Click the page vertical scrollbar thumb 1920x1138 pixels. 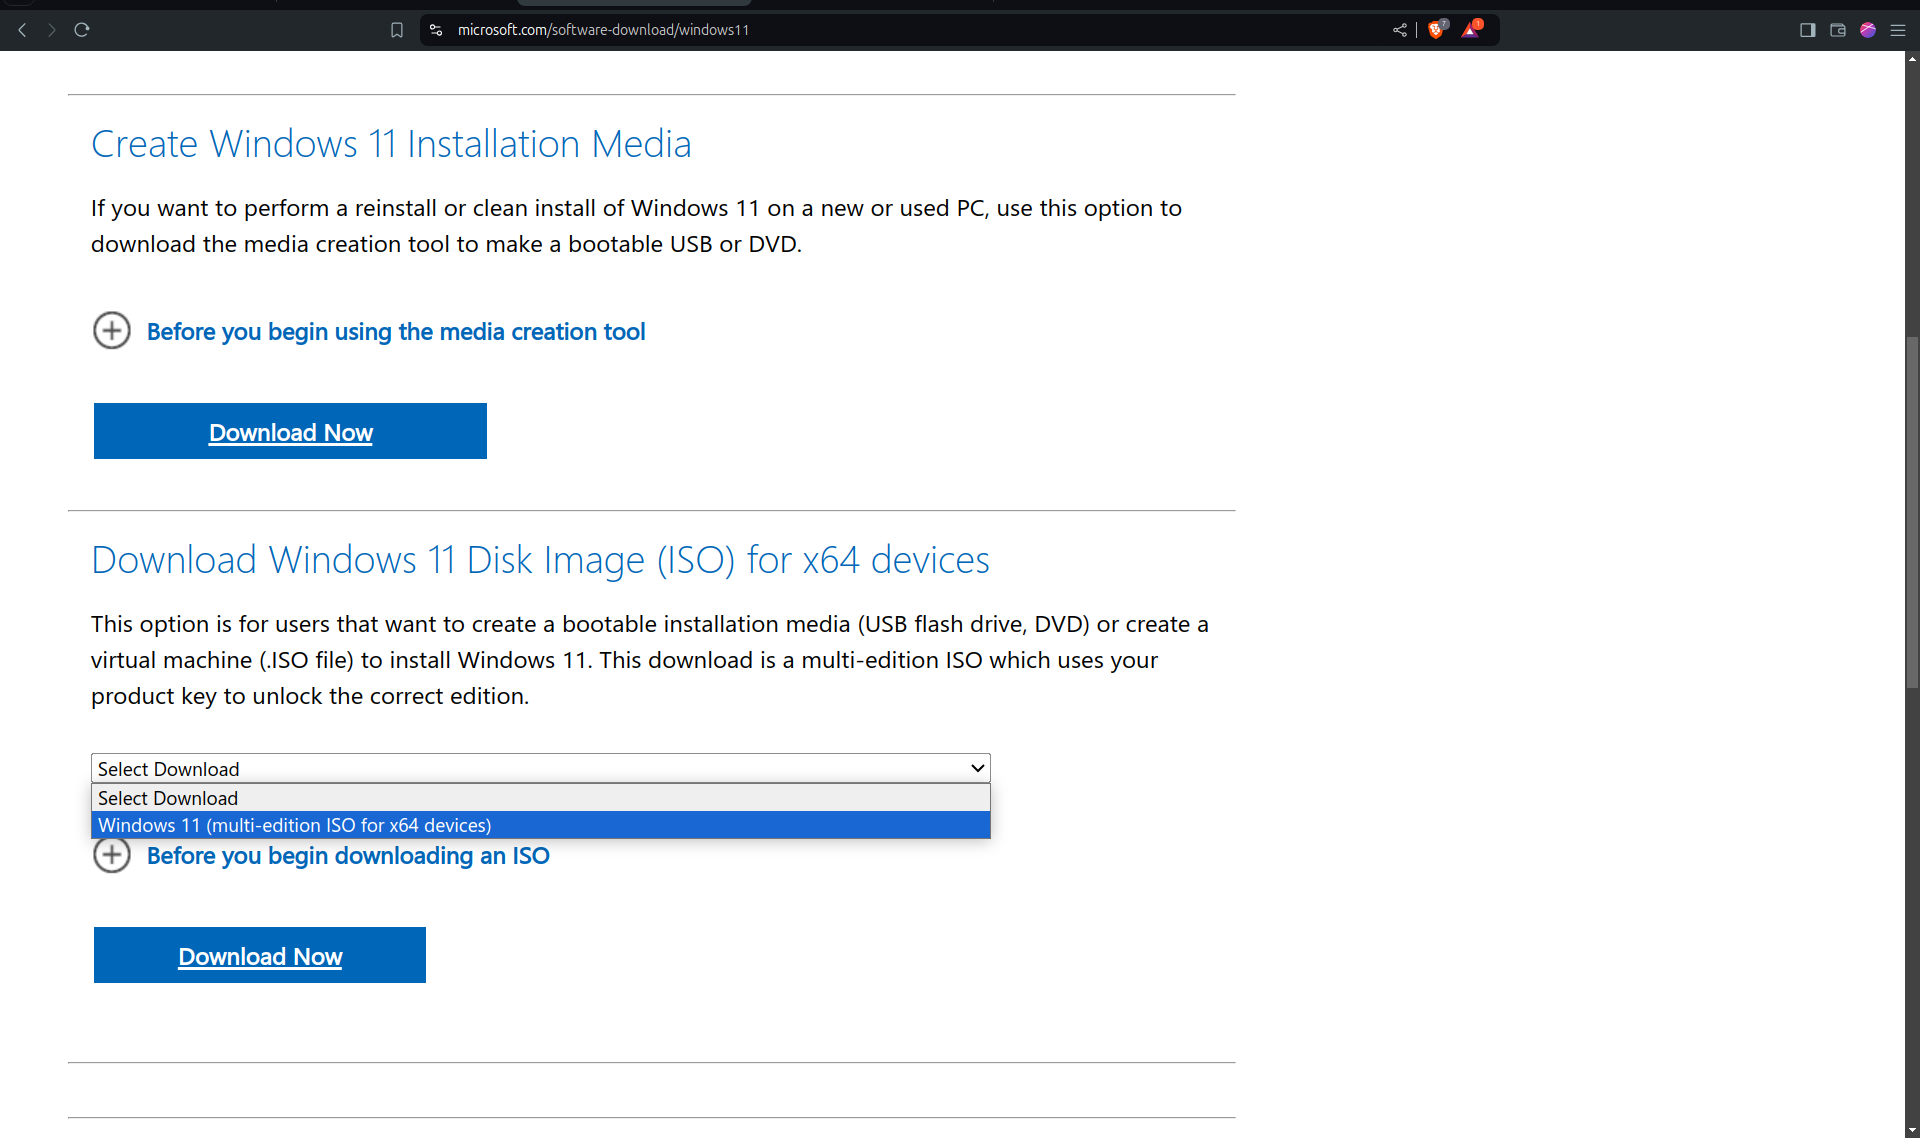click(x=1912, y=513)
